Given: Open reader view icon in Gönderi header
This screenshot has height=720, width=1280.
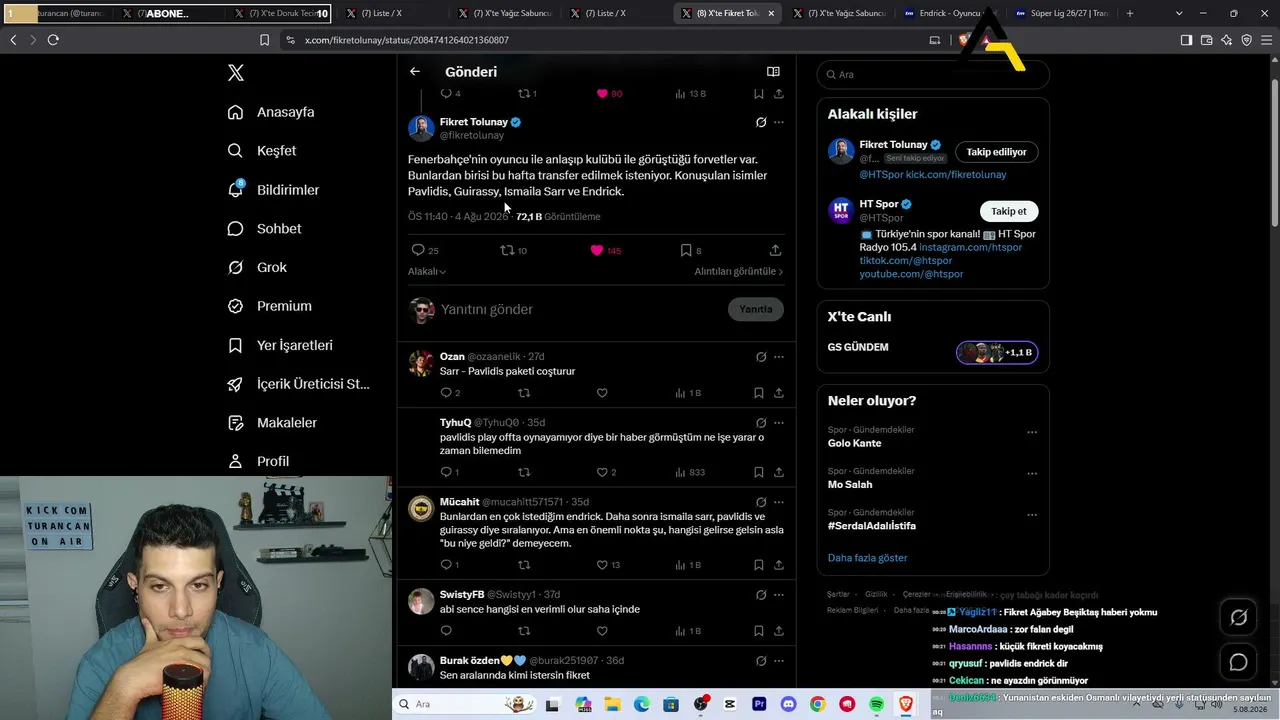Looking at the screenshot, I should 773,72.
